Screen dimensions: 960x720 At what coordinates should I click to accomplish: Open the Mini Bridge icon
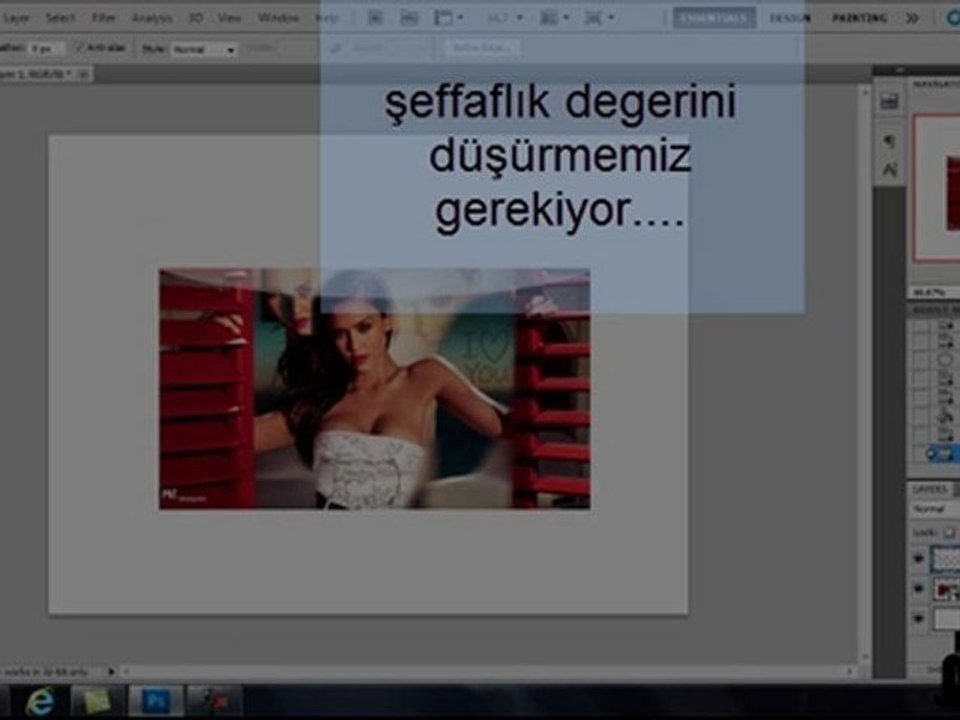pos(408,18)
